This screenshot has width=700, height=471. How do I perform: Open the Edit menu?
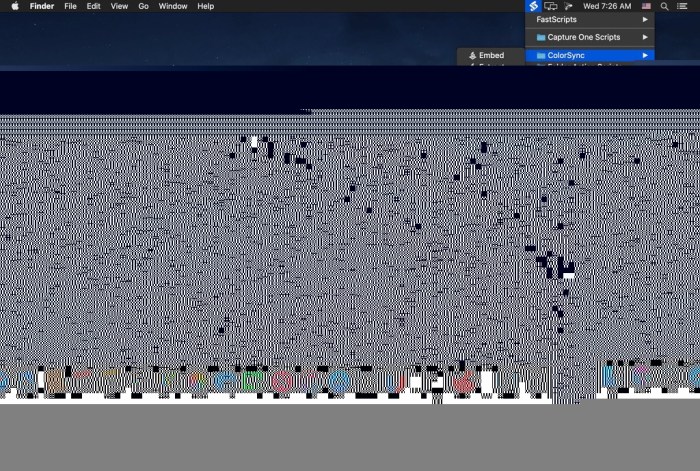(x=93, y=6)
